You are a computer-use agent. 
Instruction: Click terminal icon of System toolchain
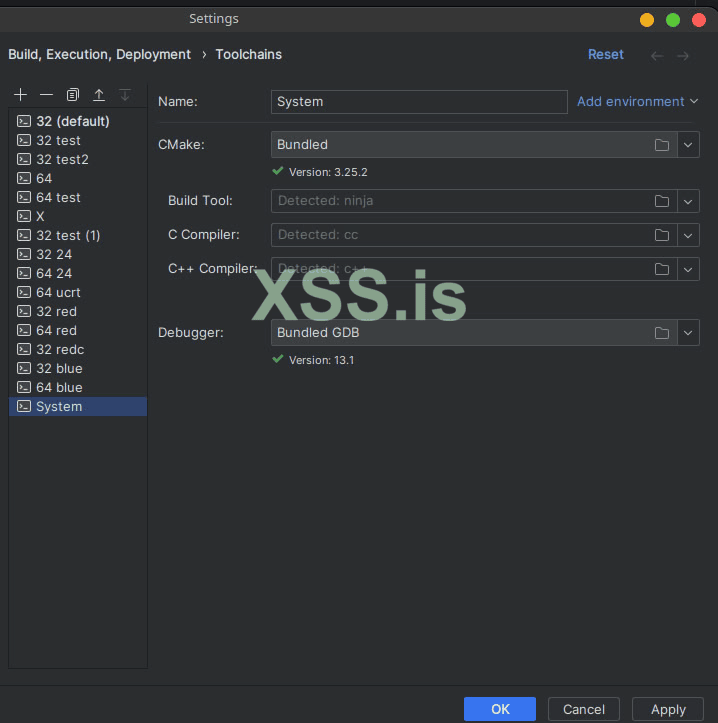tap(24, 406)
